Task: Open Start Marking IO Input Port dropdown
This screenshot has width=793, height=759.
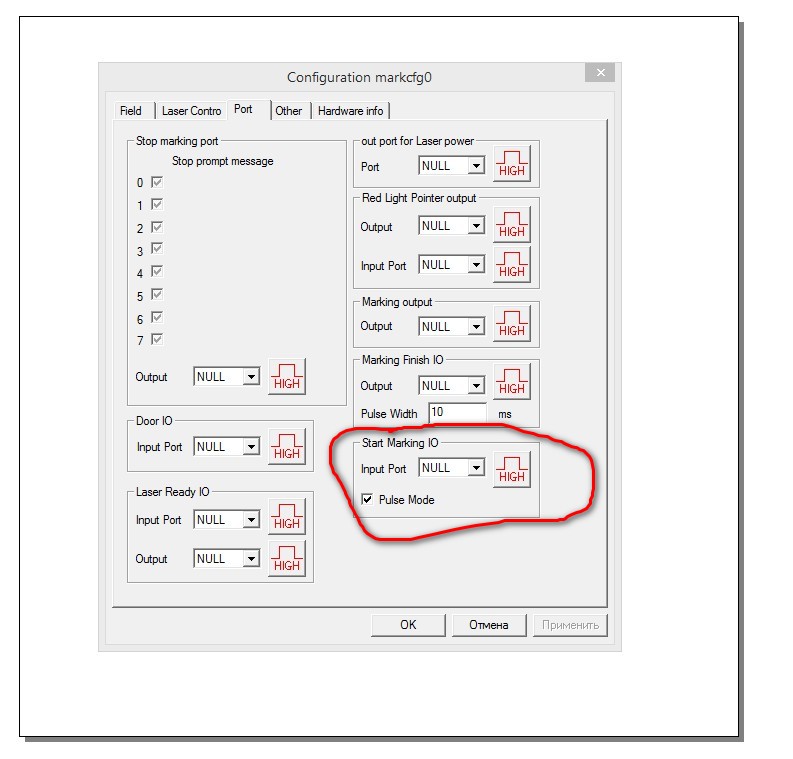Action: pos(475,468)
